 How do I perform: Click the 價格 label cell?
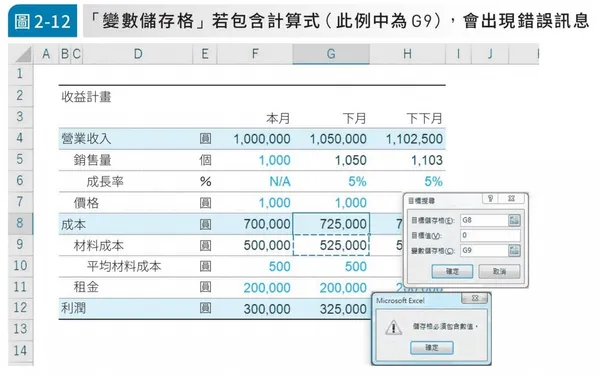tap(86, 203)
